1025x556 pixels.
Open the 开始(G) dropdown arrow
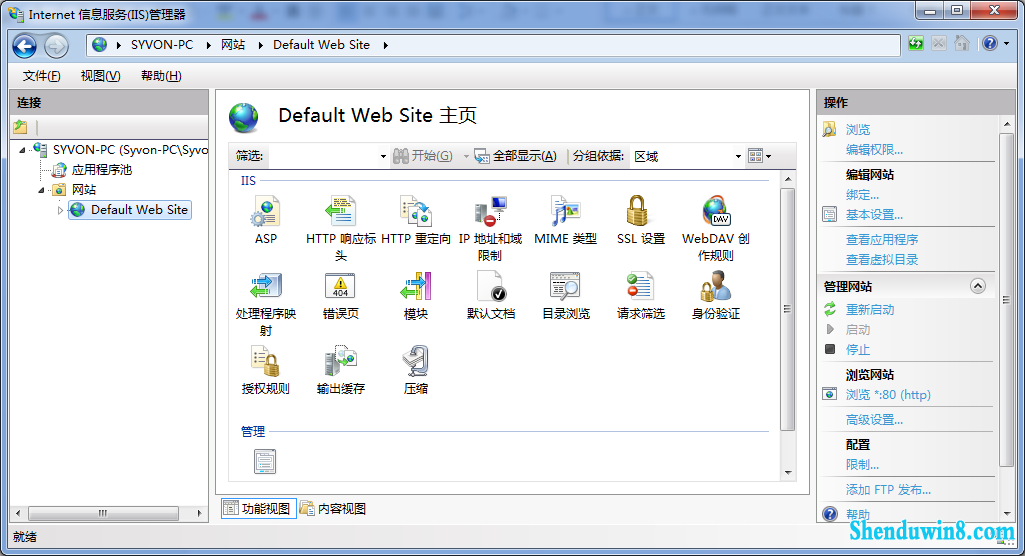click(466, 157)
